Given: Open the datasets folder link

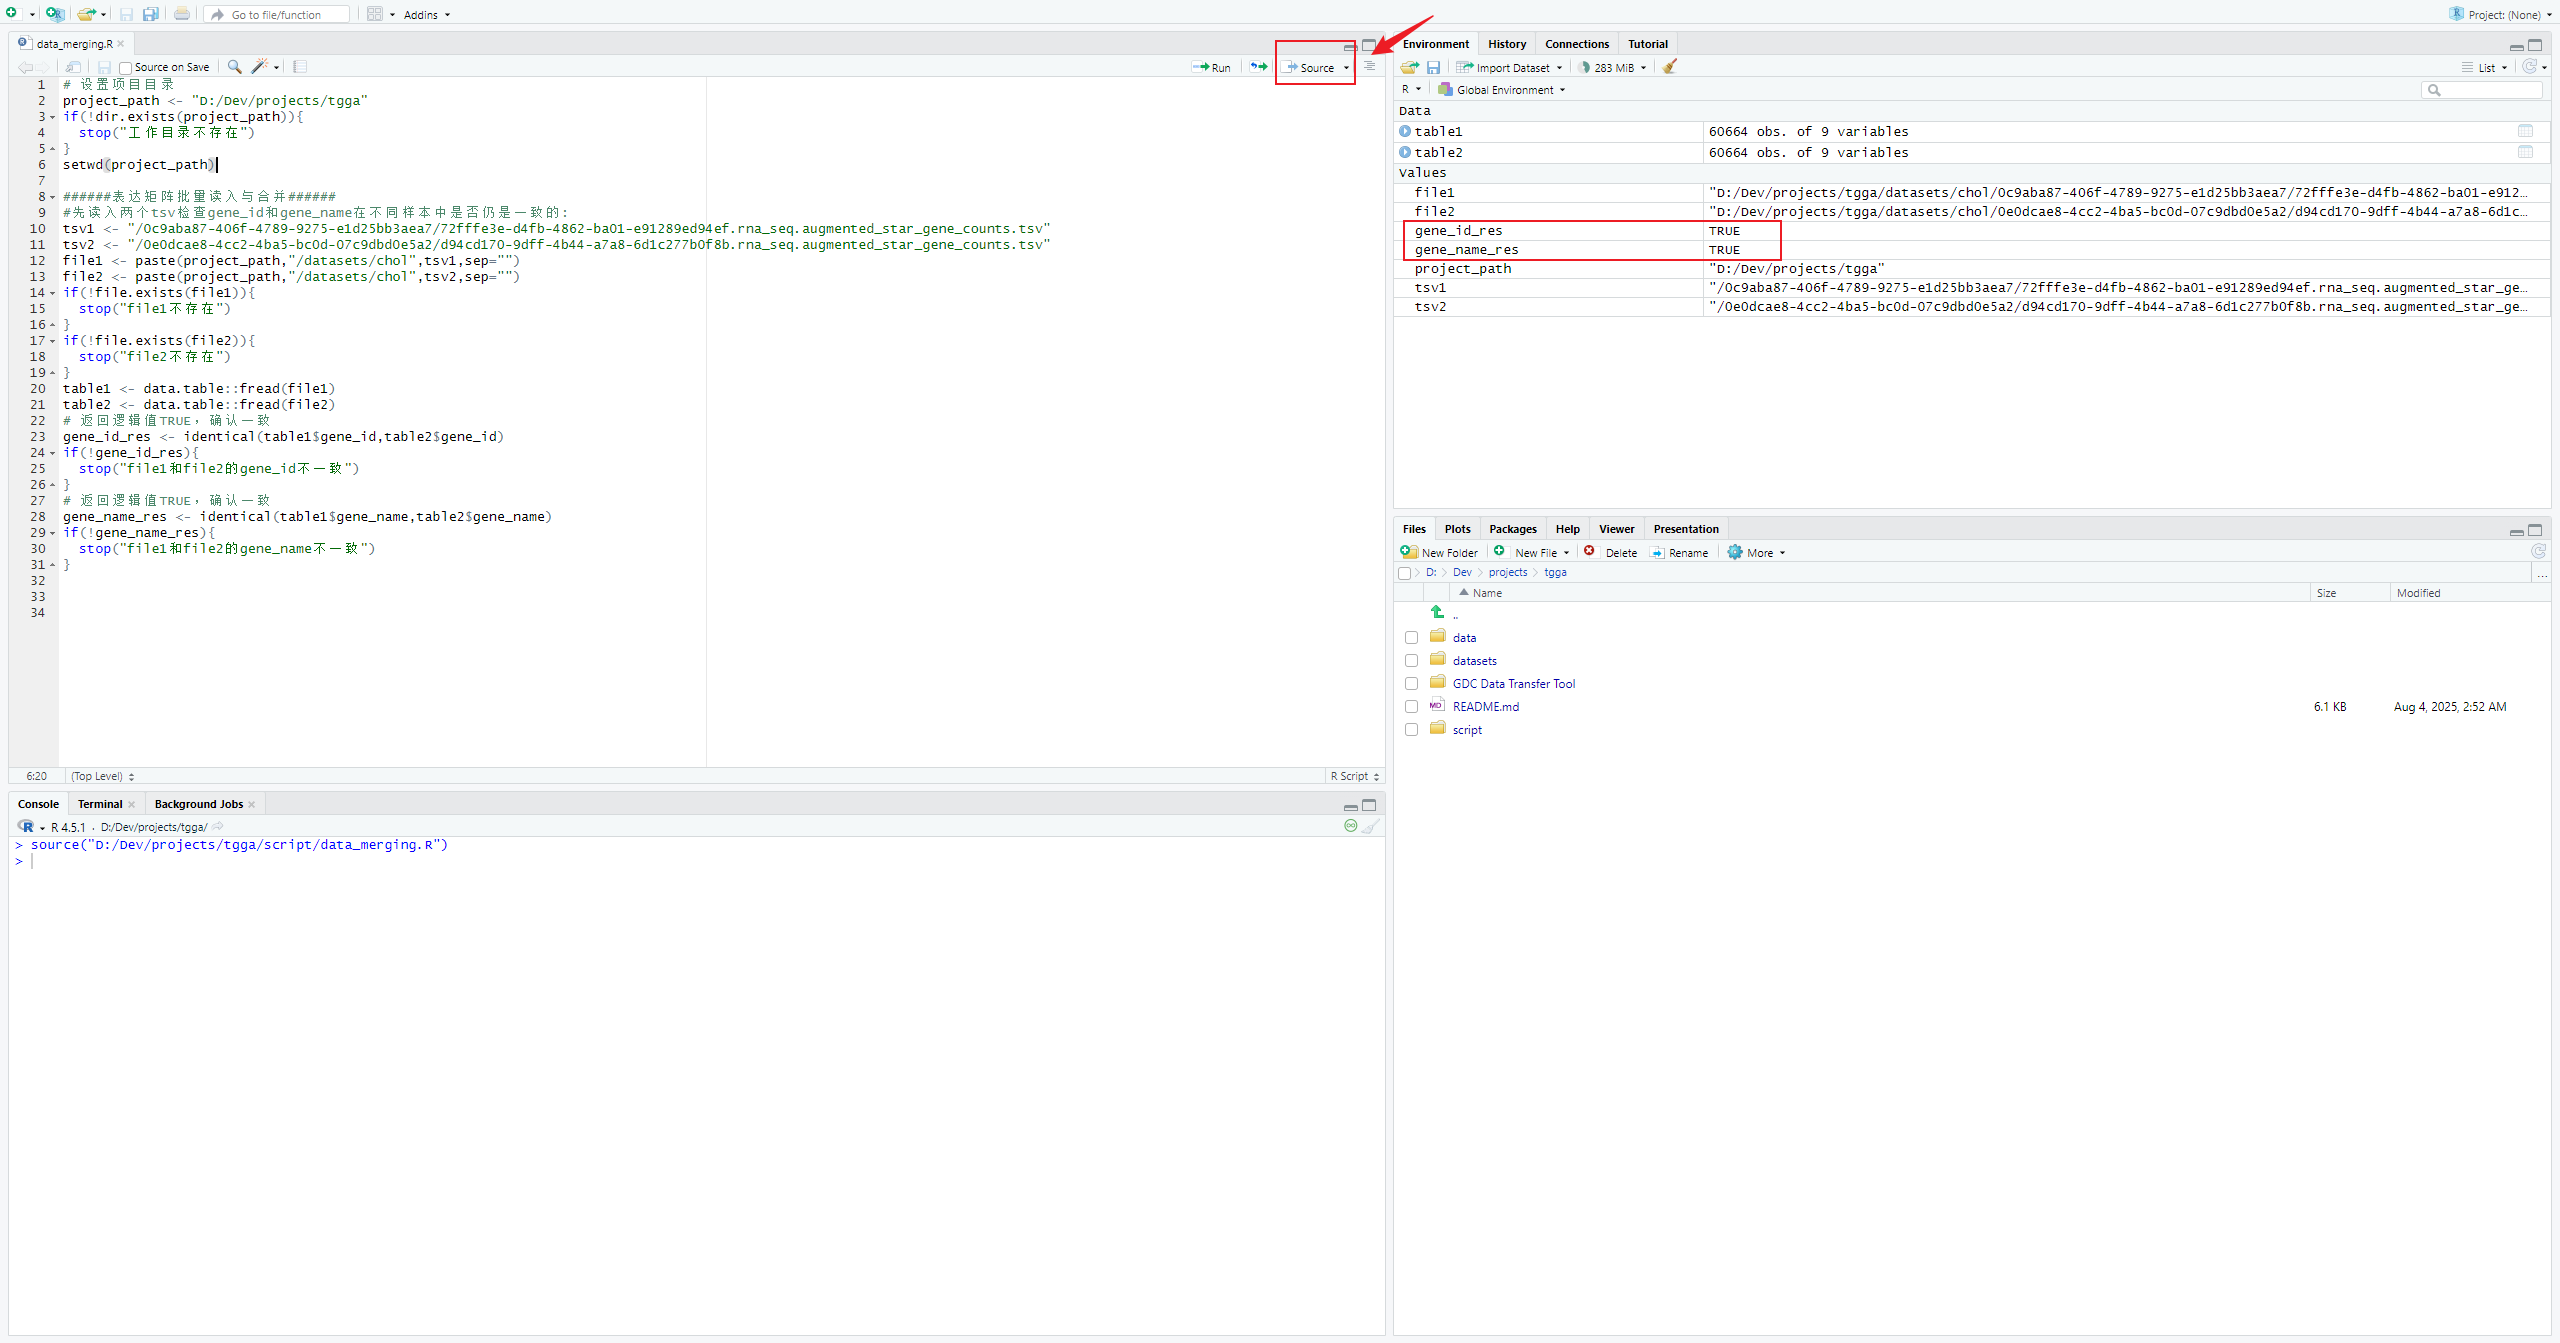Looking at the screenshot, I should click(x=1474, y=661).
